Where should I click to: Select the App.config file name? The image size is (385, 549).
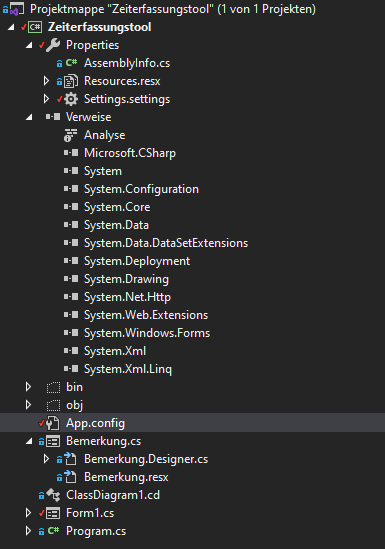95,423
